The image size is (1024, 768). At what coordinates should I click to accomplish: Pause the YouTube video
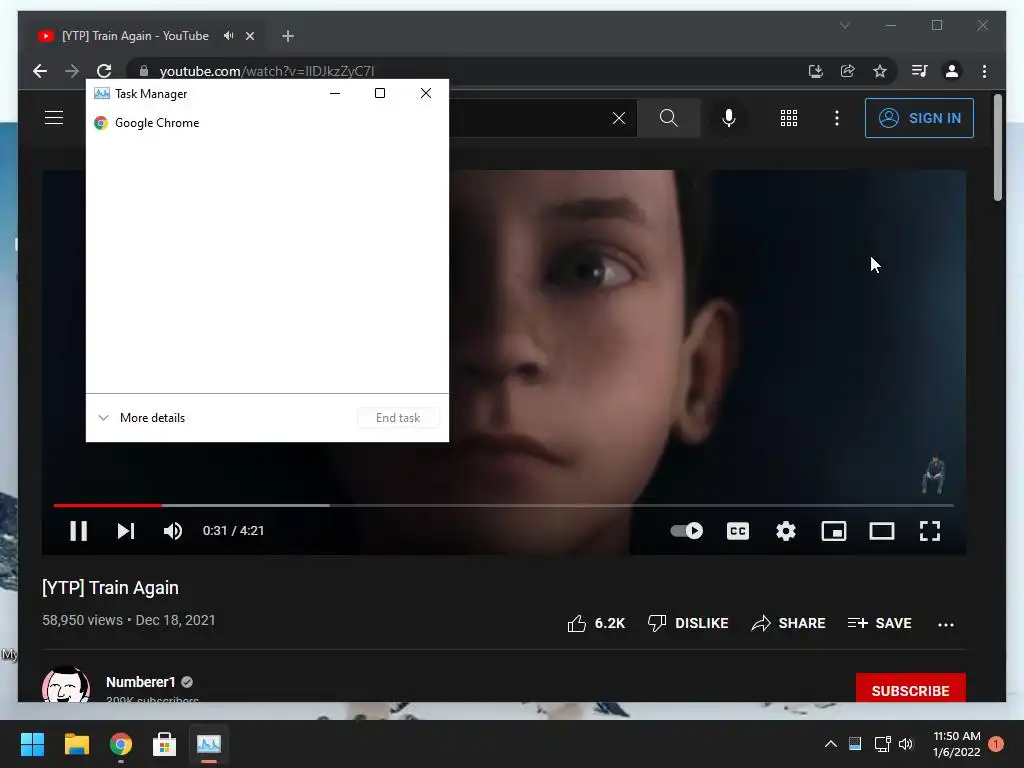coord(78,531)
